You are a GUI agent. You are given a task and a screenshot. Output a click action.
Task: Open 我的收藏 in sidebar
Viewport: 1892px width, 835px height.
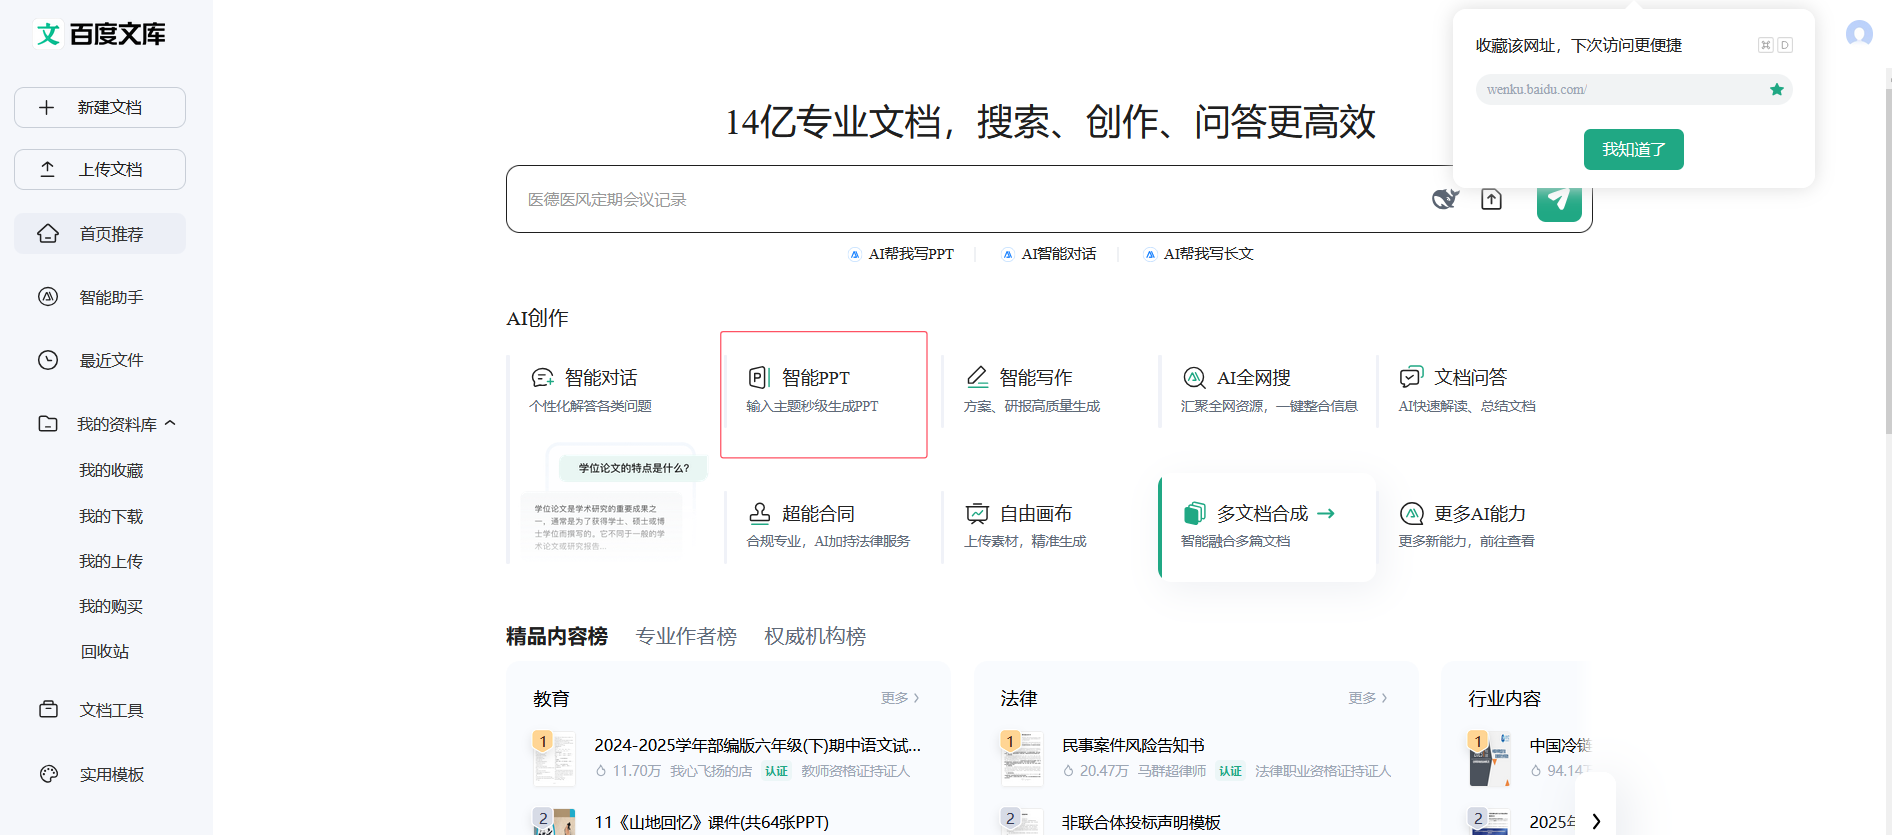(x=111, y=470)
